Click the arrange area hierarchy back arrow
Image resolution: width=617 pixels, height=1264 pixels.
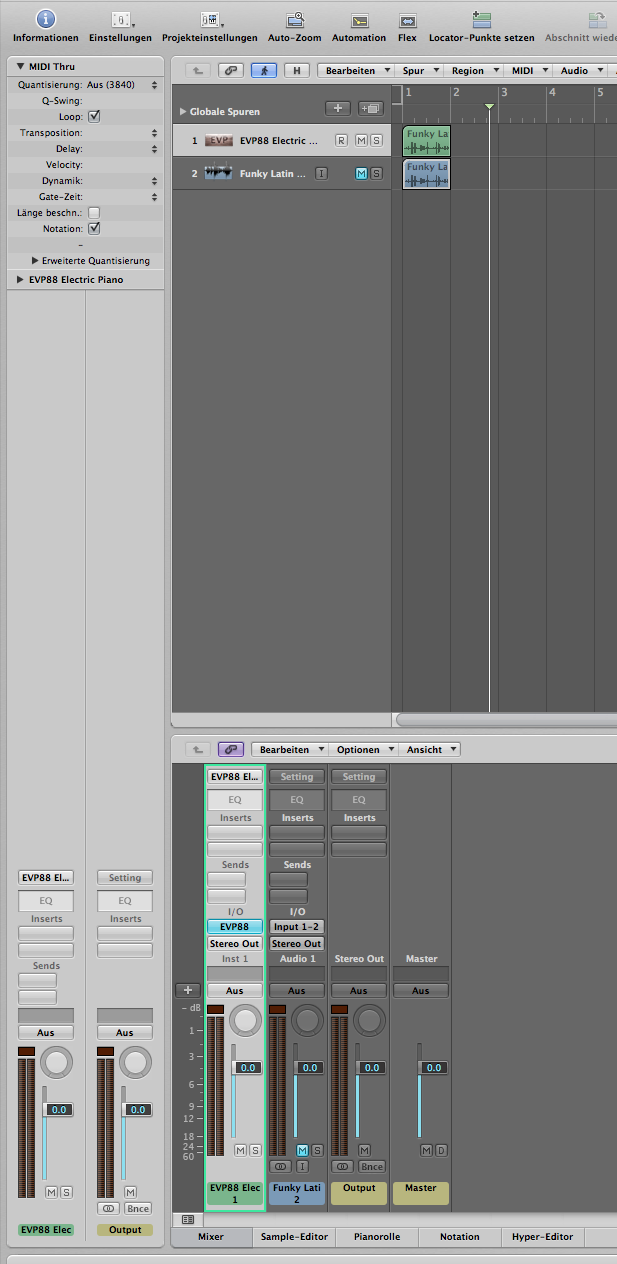[198, 70]
